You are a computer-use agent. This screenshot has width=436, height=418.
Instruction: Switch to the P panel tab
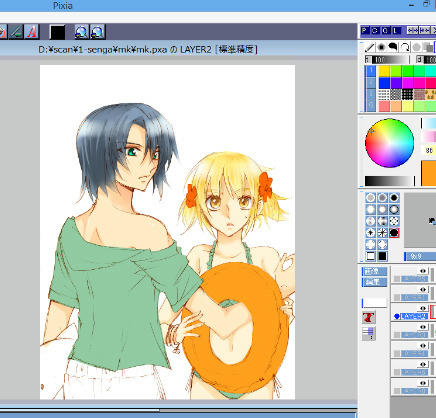(364, 31)
